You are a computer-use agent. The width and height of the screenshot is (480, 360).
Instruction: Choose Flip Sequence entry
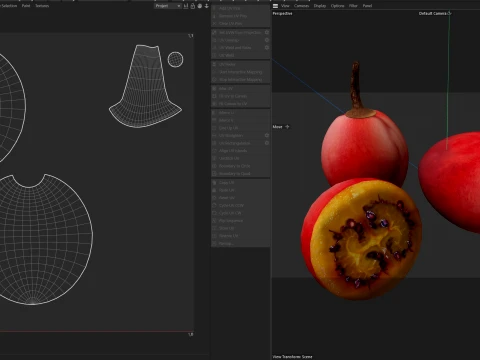pyautogui.click(x=241, y=221)
